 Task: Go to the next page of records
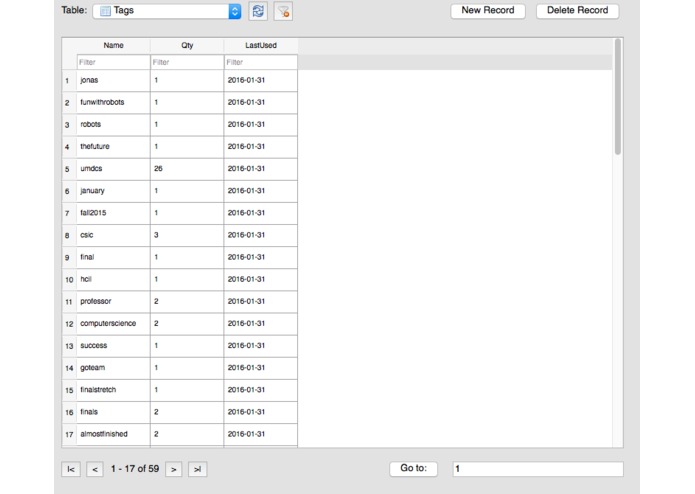174,469
